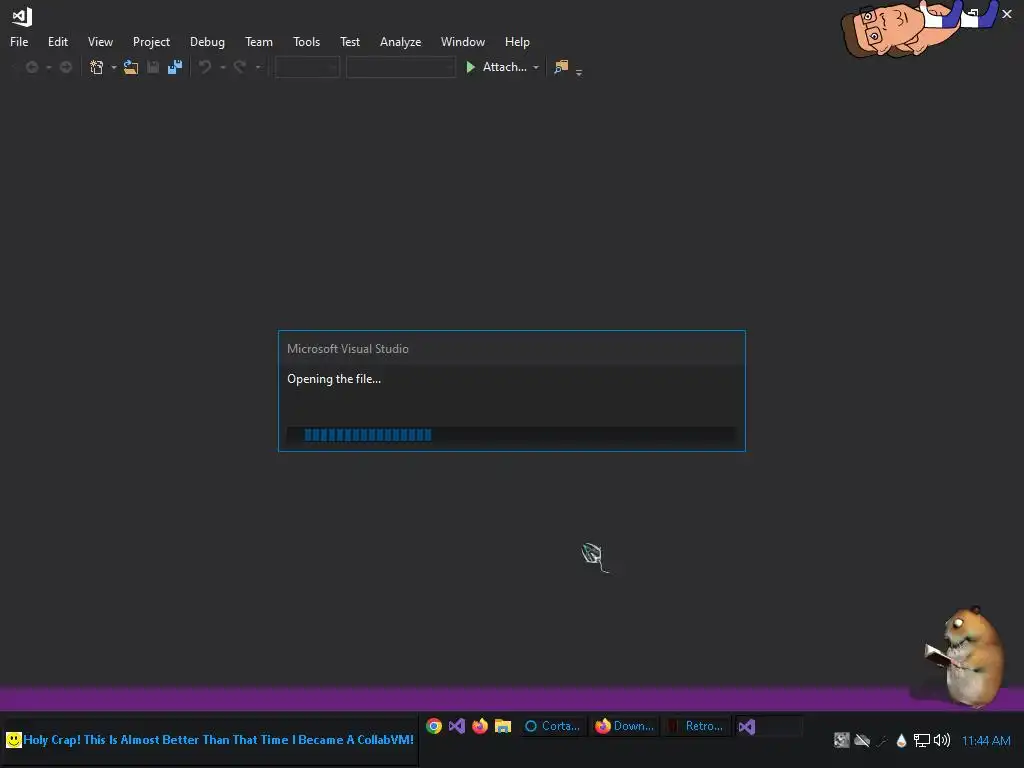Image resolution: width=1024 pixels, height=768 pixels.
Task: Click the 'Opening the file...' text
Action: coord(334,379)
